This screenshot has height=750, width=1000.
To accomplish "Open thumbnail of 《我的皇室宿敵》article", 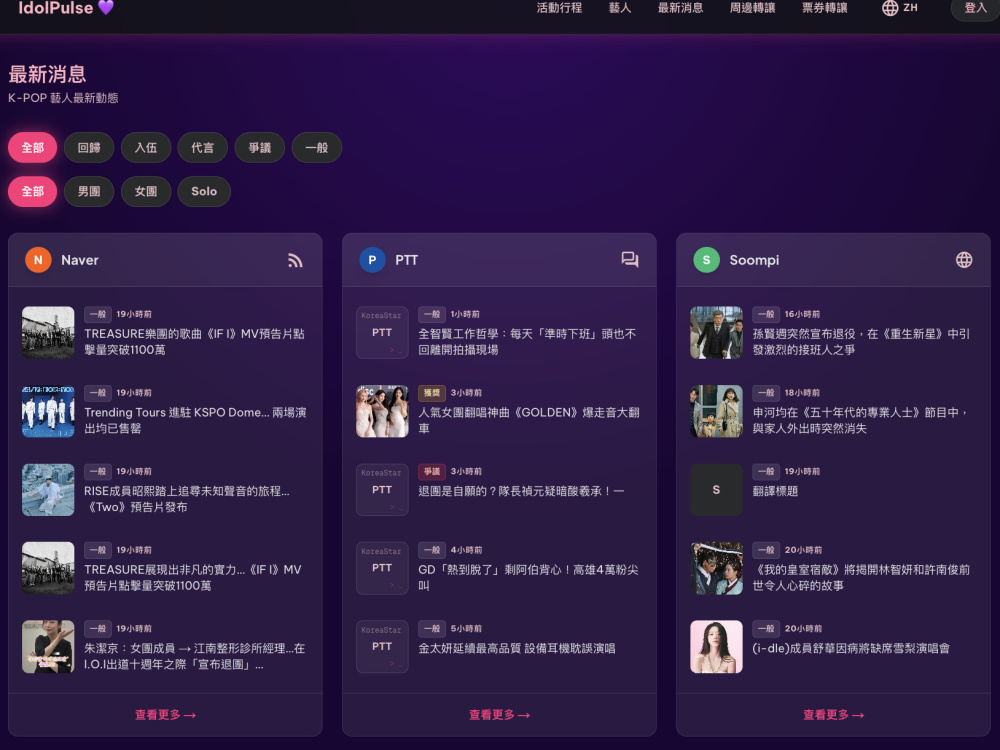I will pos(716,568).
